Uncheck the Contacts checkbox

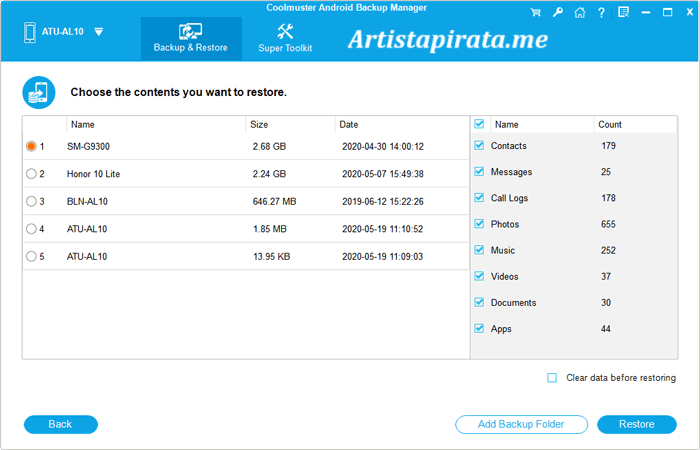479,146
